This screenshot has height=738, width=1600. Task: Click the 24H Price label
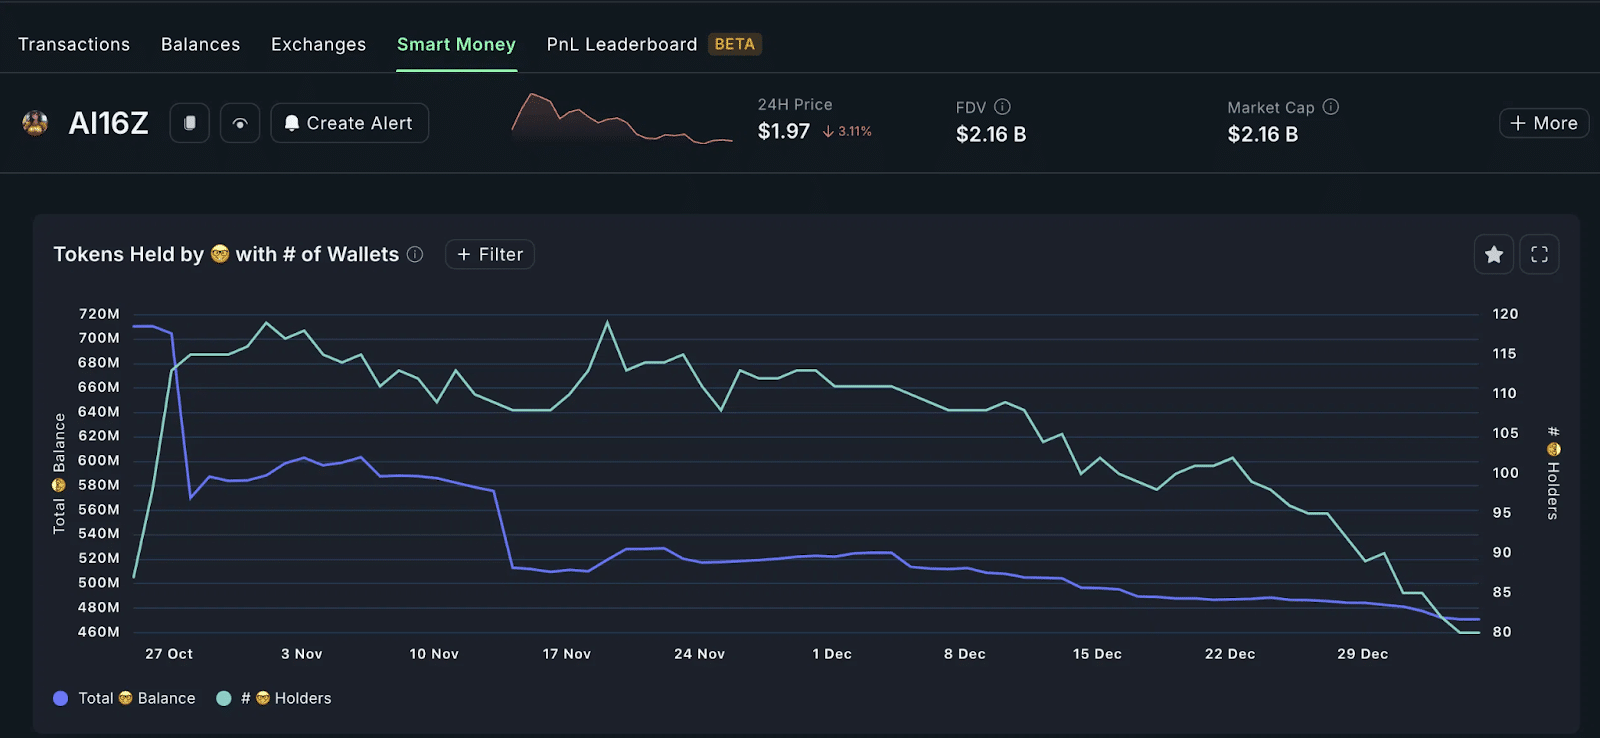tap(795, 104)
